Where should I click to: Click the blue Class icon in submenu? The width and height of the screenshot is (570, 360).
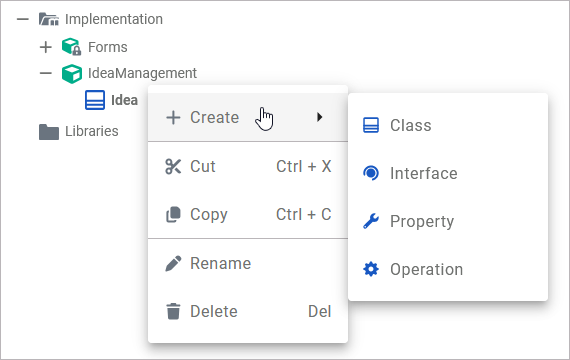371,125
